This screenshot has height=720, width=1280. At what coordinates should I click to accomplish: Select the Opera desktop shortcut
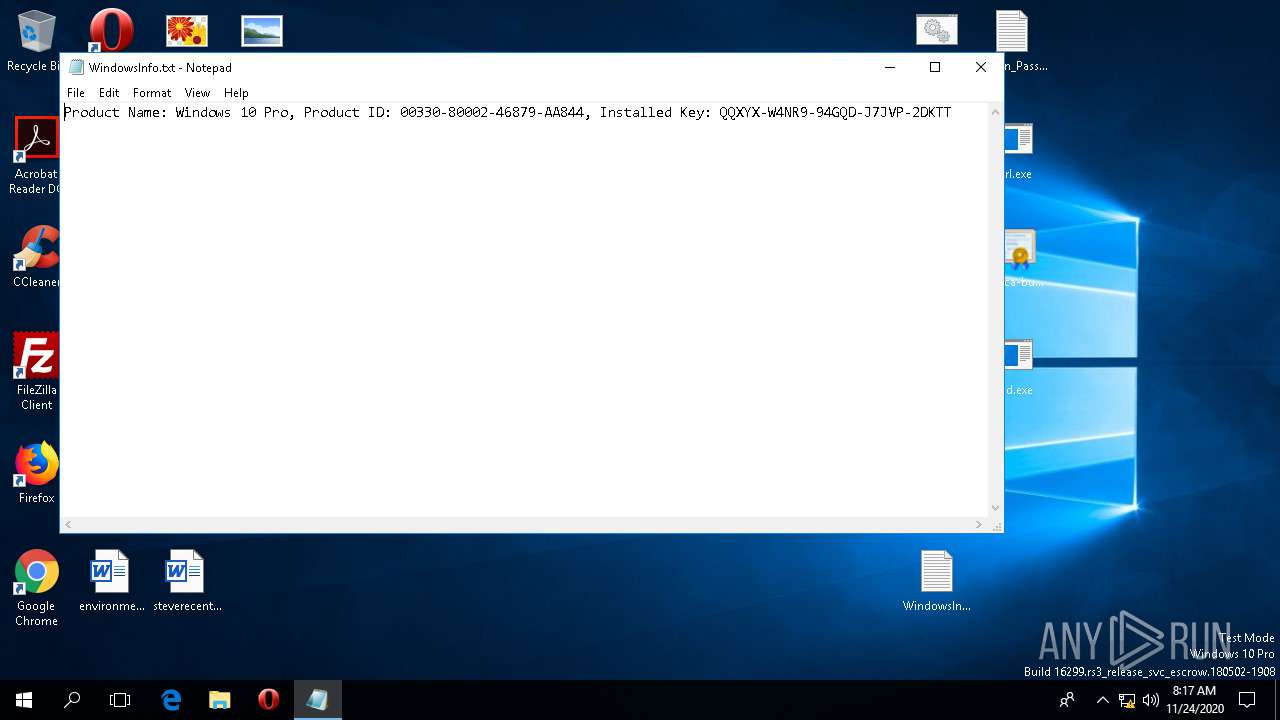pos(111,30)
